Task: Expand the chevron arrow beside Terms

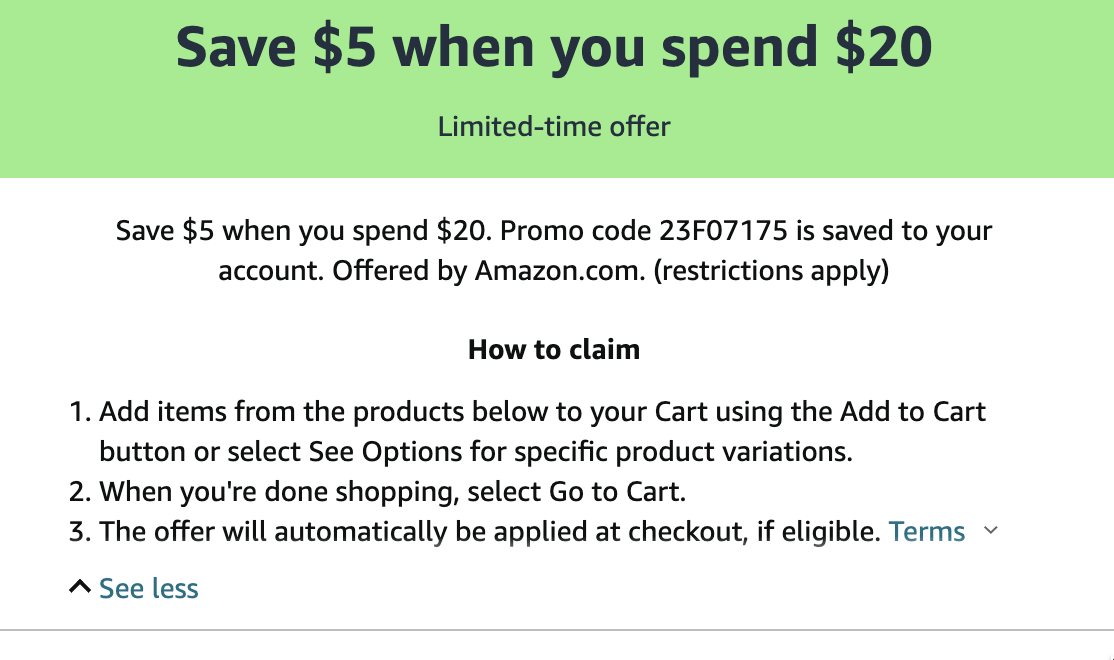Action: [991, 531]
